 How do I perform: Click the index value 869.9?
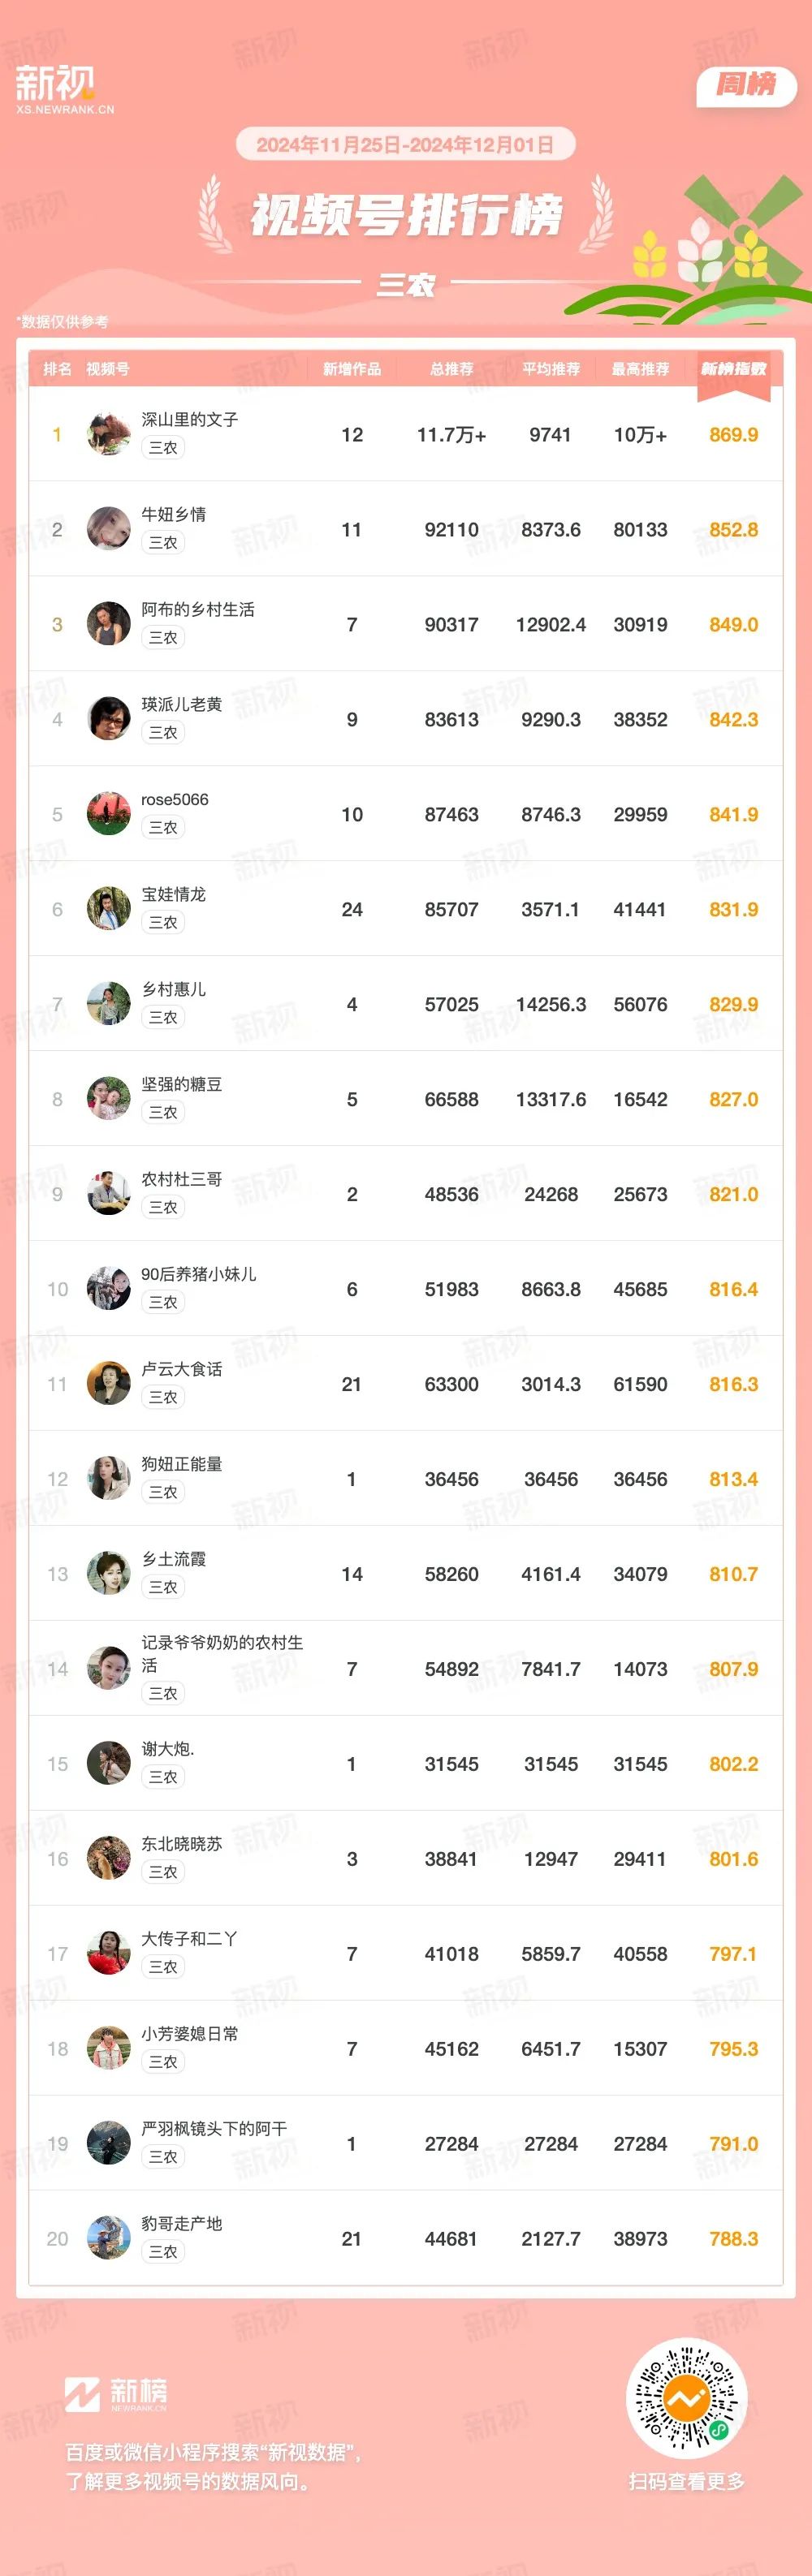click(733, 434)
